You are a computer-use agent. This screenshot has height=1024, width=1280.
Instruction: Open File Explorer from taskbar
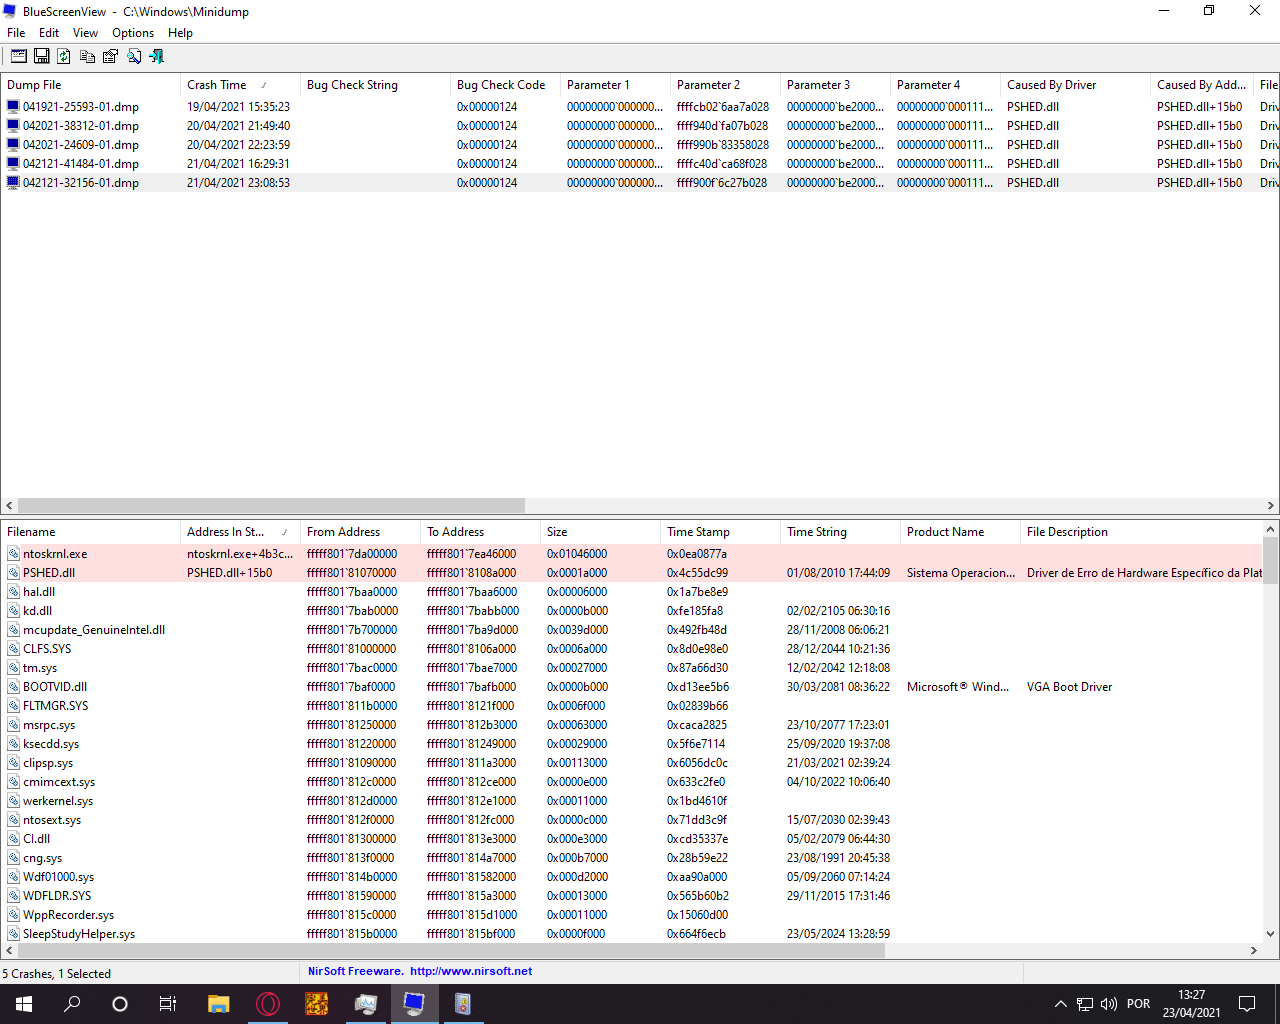[x=218, y=1004]
